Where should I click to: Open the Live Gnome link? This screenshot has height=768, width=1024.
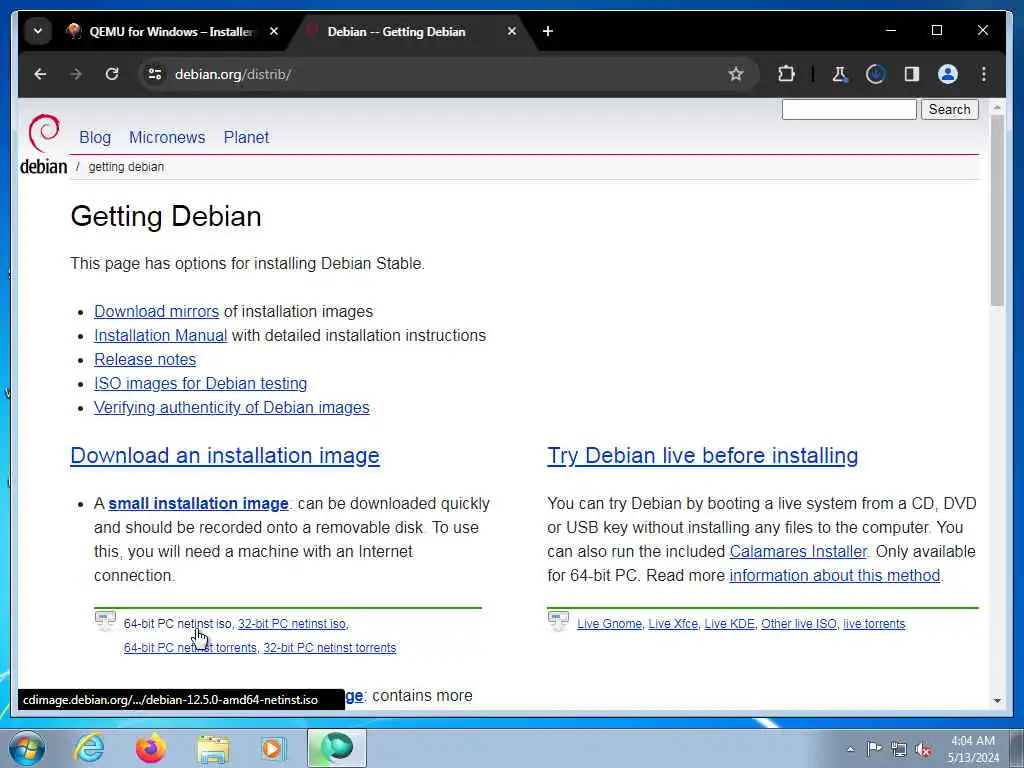(x=609, y=624)
